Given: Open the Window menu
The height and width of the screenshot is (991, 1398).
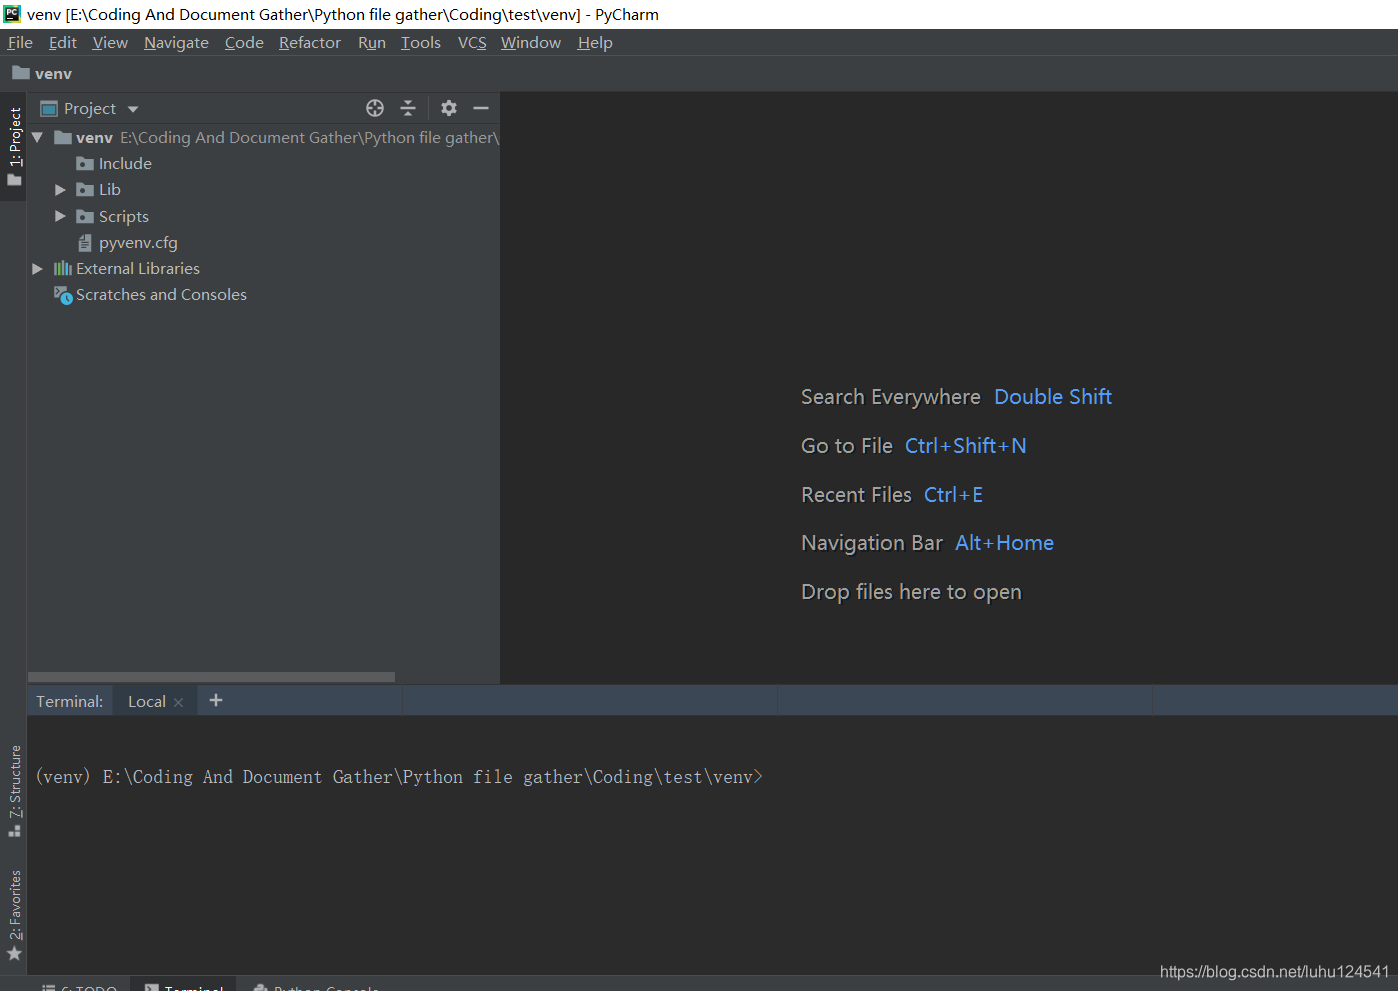Looking at the screenshot, I should (531, 42).
